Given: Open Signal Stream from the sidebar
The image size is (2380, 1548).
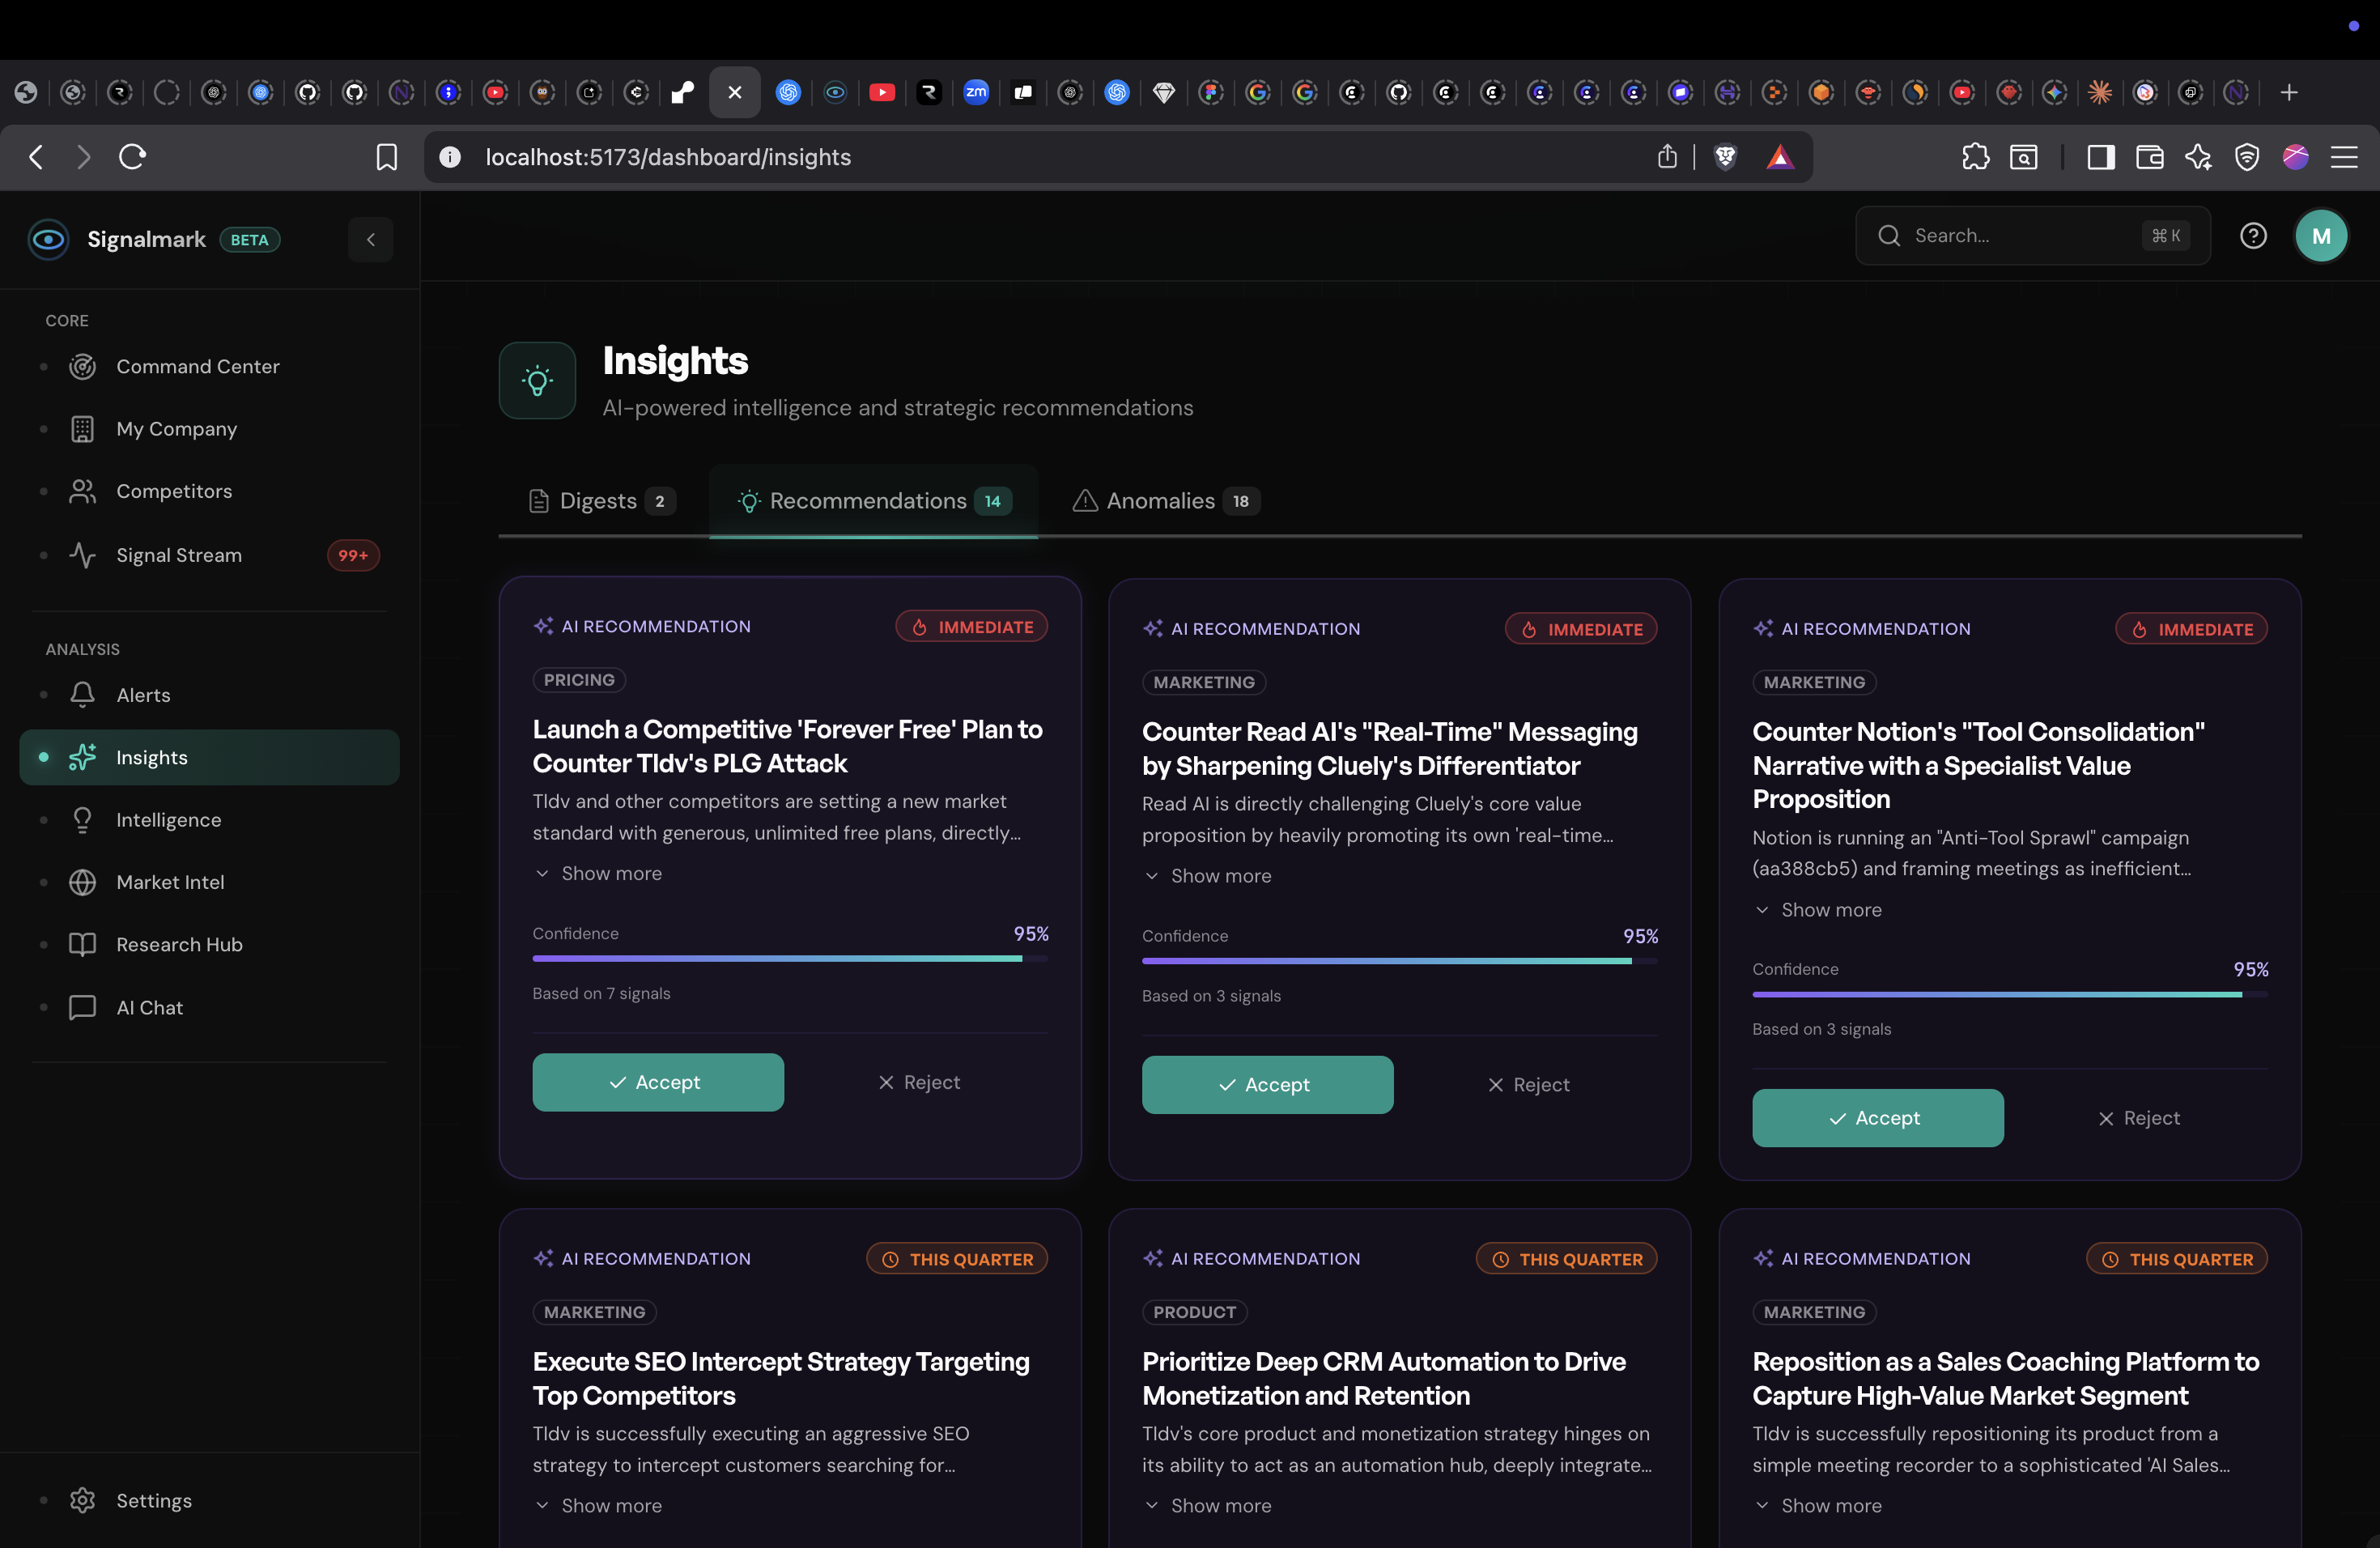Looking at the screenshot, I should (x=179, y=555).
